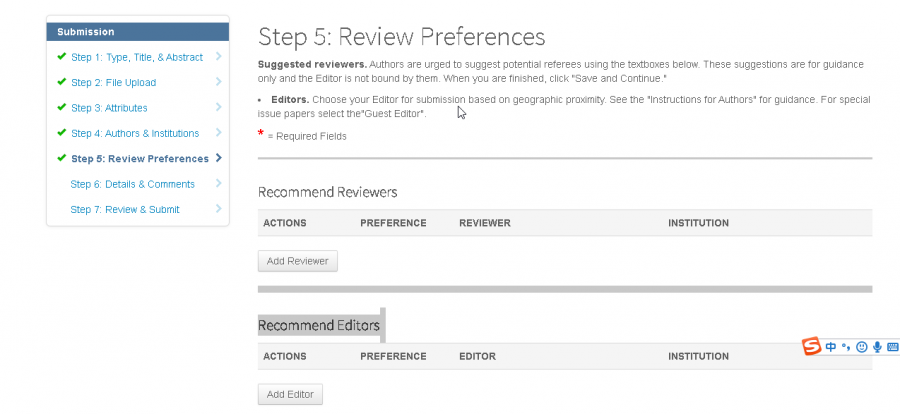900x414 pixels.
Task: Navigate to Step 6: Details & Comments
Action: click(132, 184)
